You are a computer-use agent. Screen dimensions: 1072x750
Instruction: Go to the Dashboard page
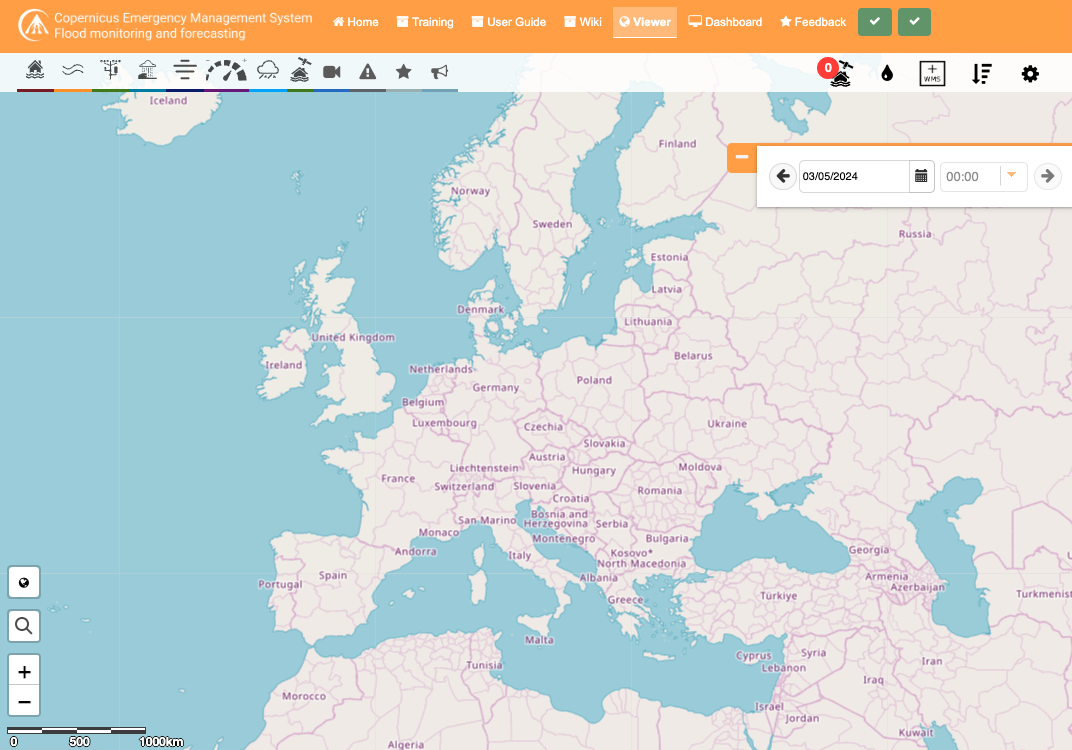pyautogui.click(x=725, y=22)
